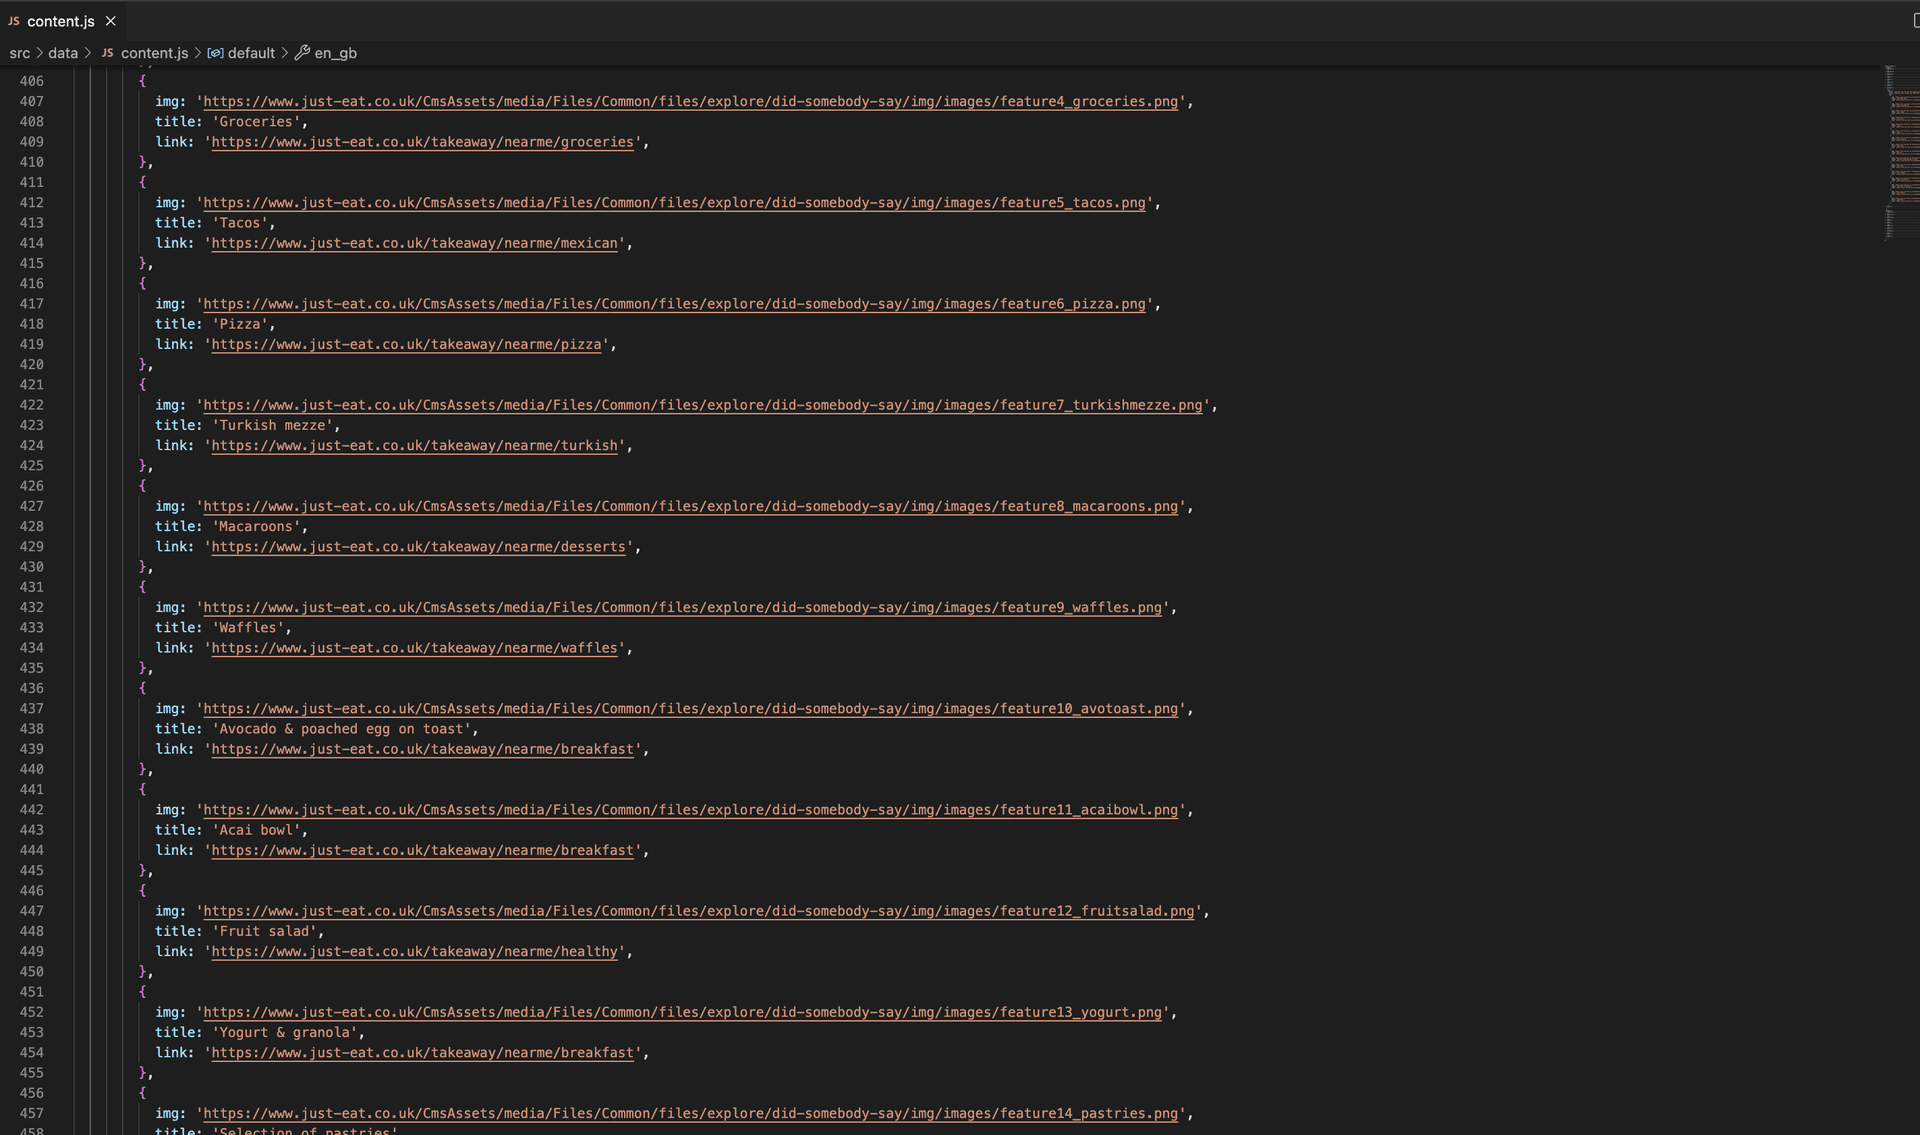Click the closing brace on line 435
Image resolution: width=1920 pixels, height=1135 pixels.
coord(142,668)
